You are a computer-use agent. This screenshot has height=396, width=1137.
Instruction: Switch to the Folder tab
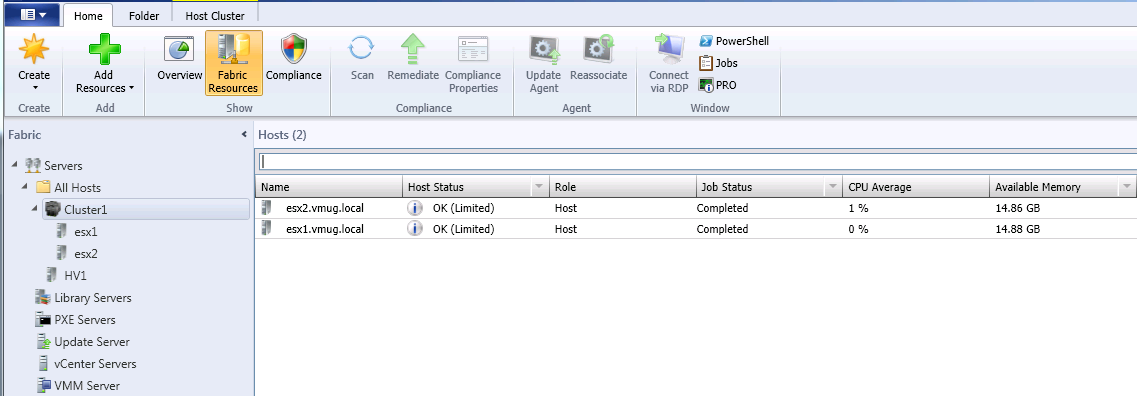coord(144,15)
